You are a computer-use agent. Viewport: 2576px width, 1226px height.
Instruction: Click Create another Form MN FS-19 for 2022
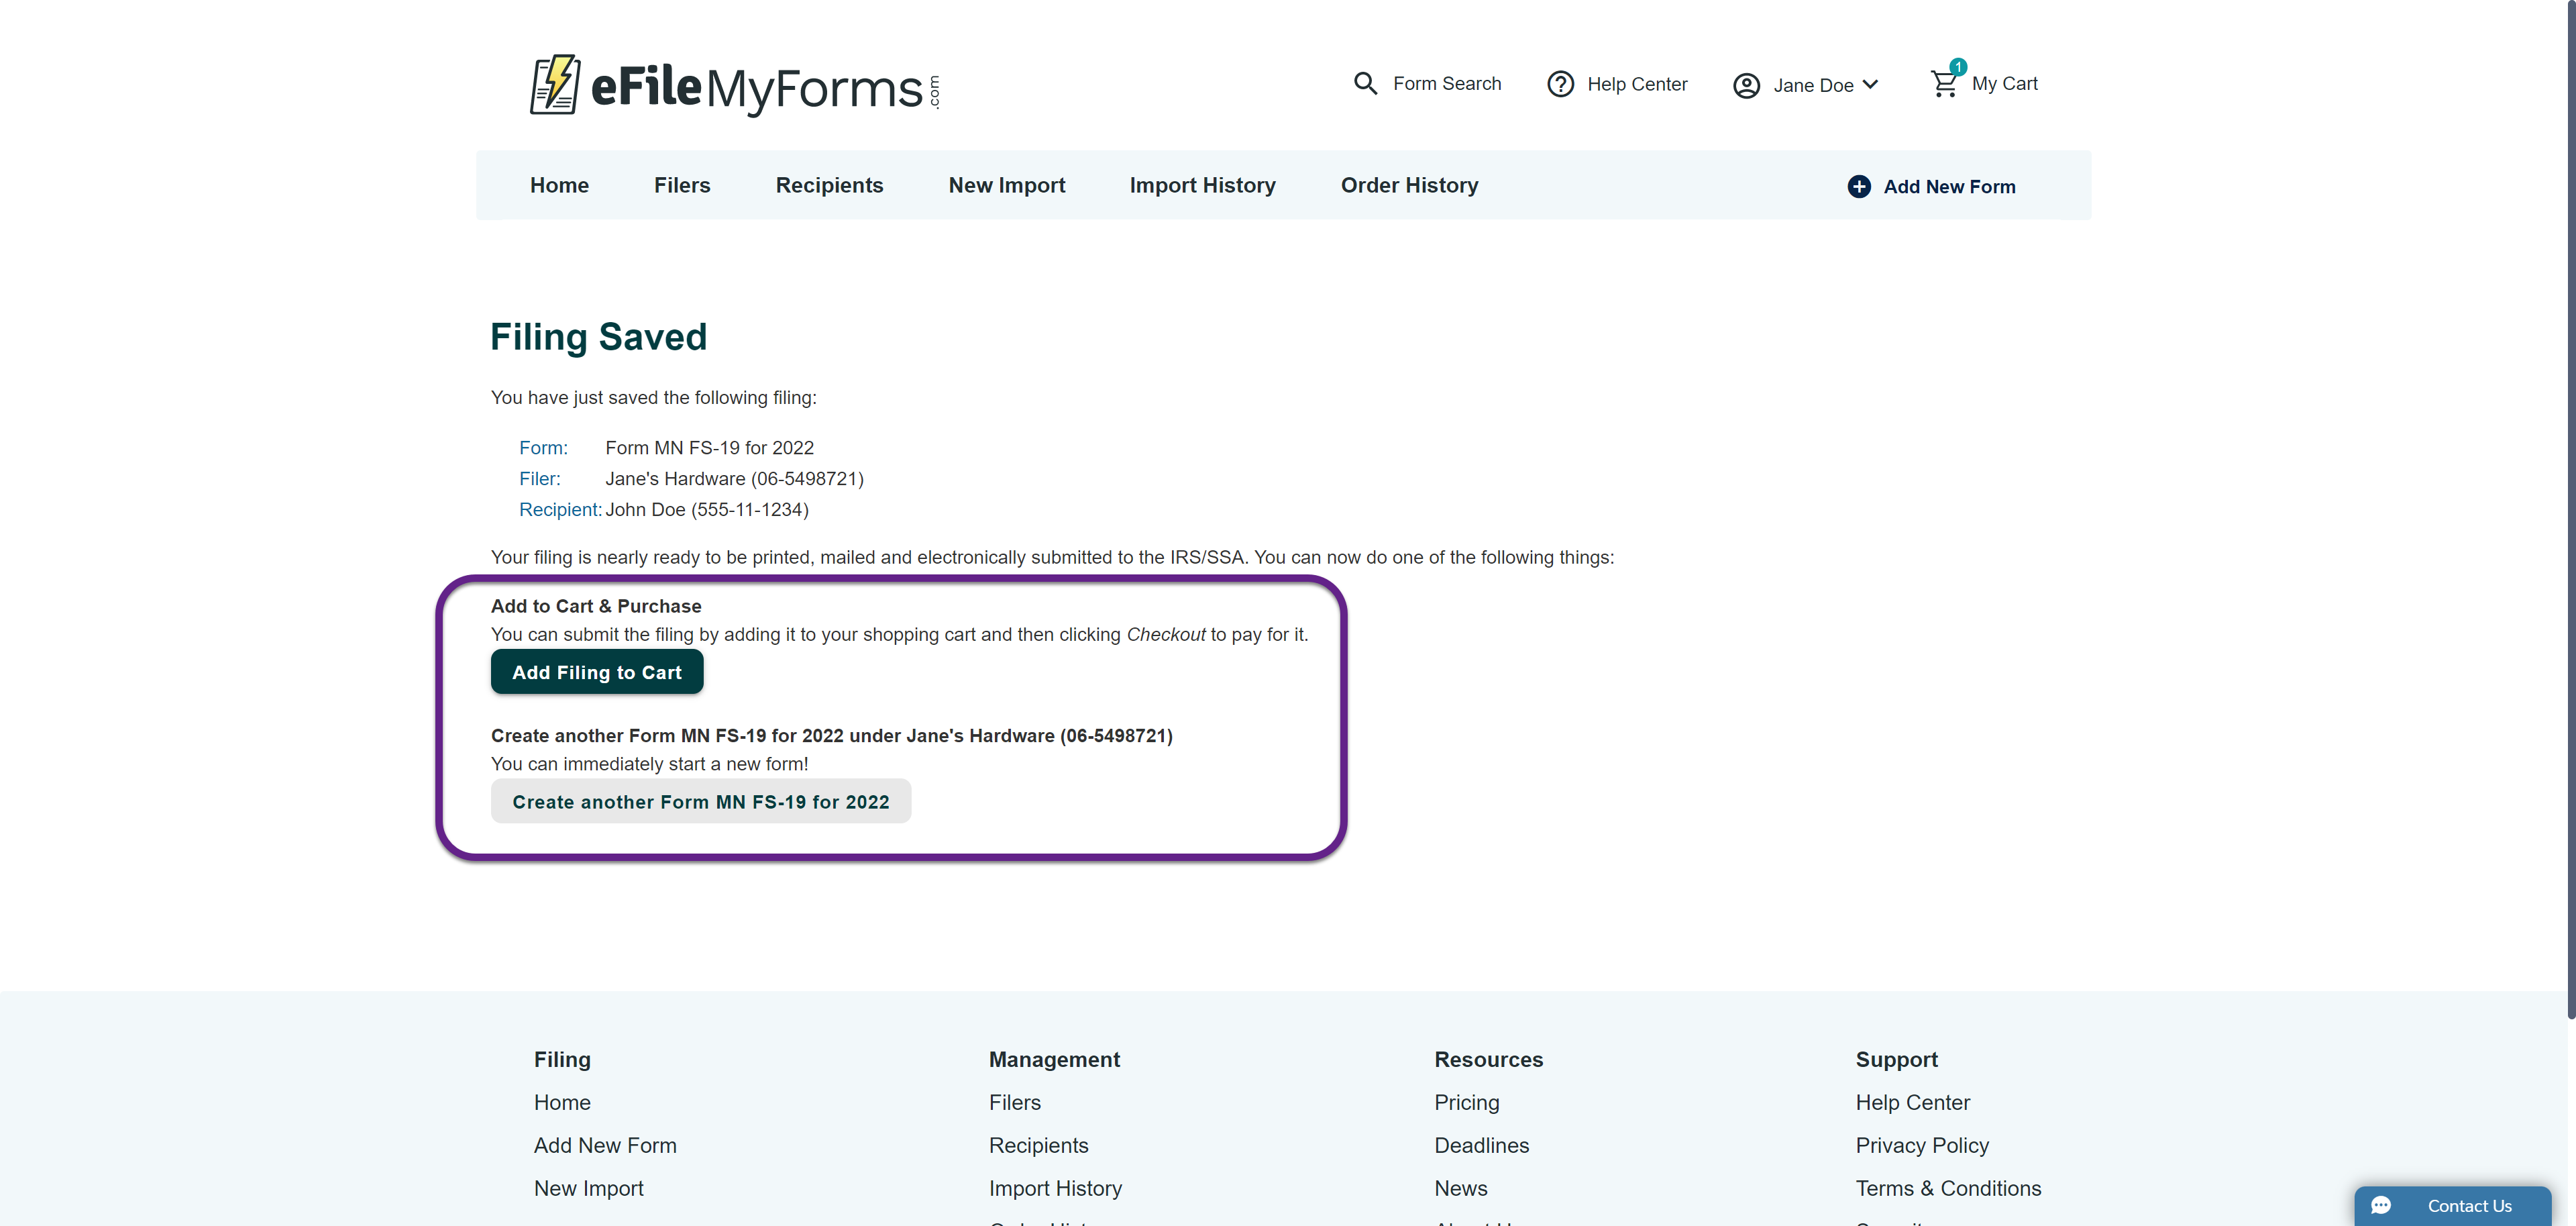click(701, 801)
